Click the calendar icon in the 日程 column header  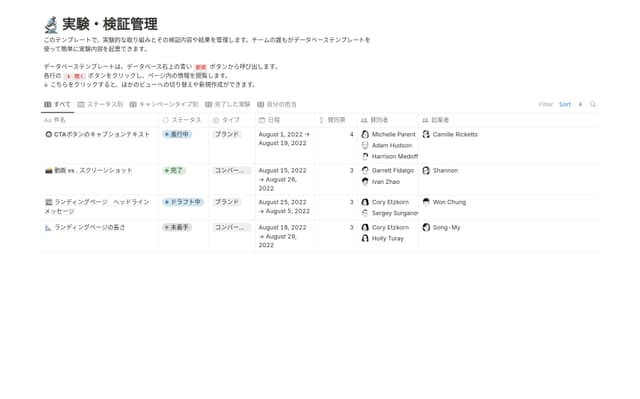pos(262,120)
